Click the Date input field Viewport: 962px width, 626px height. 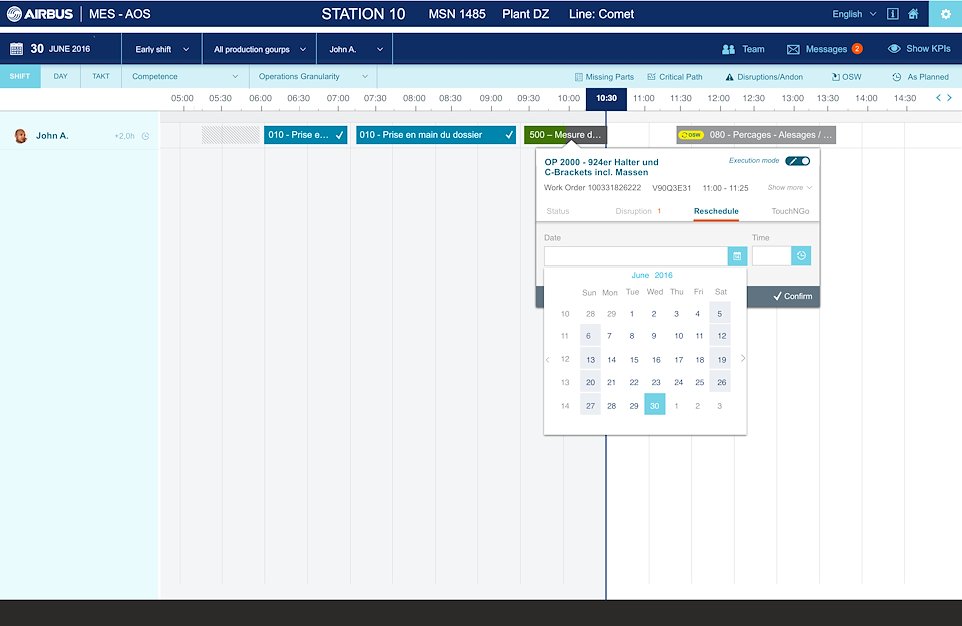tap(636, 256)
